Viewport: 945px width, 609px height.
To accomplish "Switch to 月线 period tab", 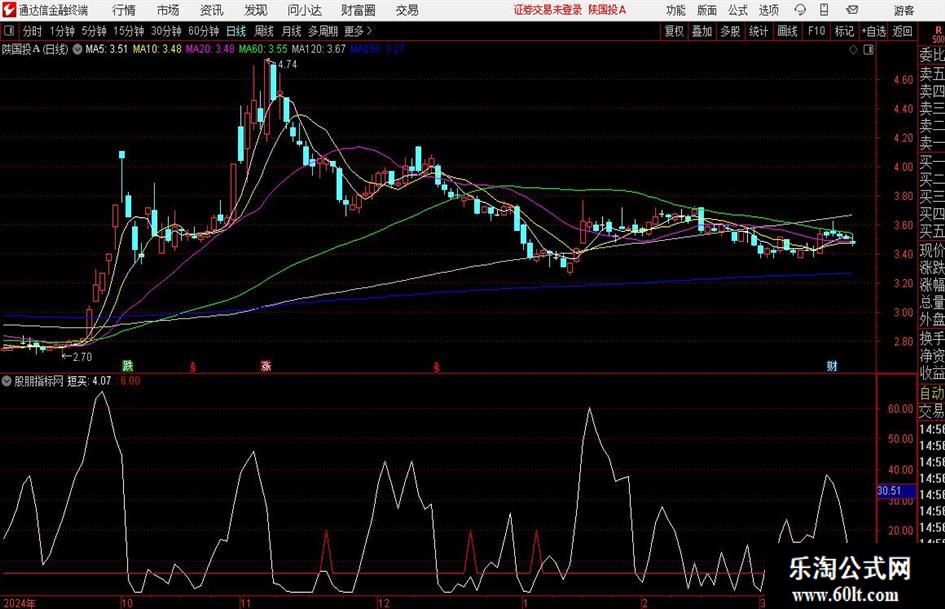I will (292, 31).
